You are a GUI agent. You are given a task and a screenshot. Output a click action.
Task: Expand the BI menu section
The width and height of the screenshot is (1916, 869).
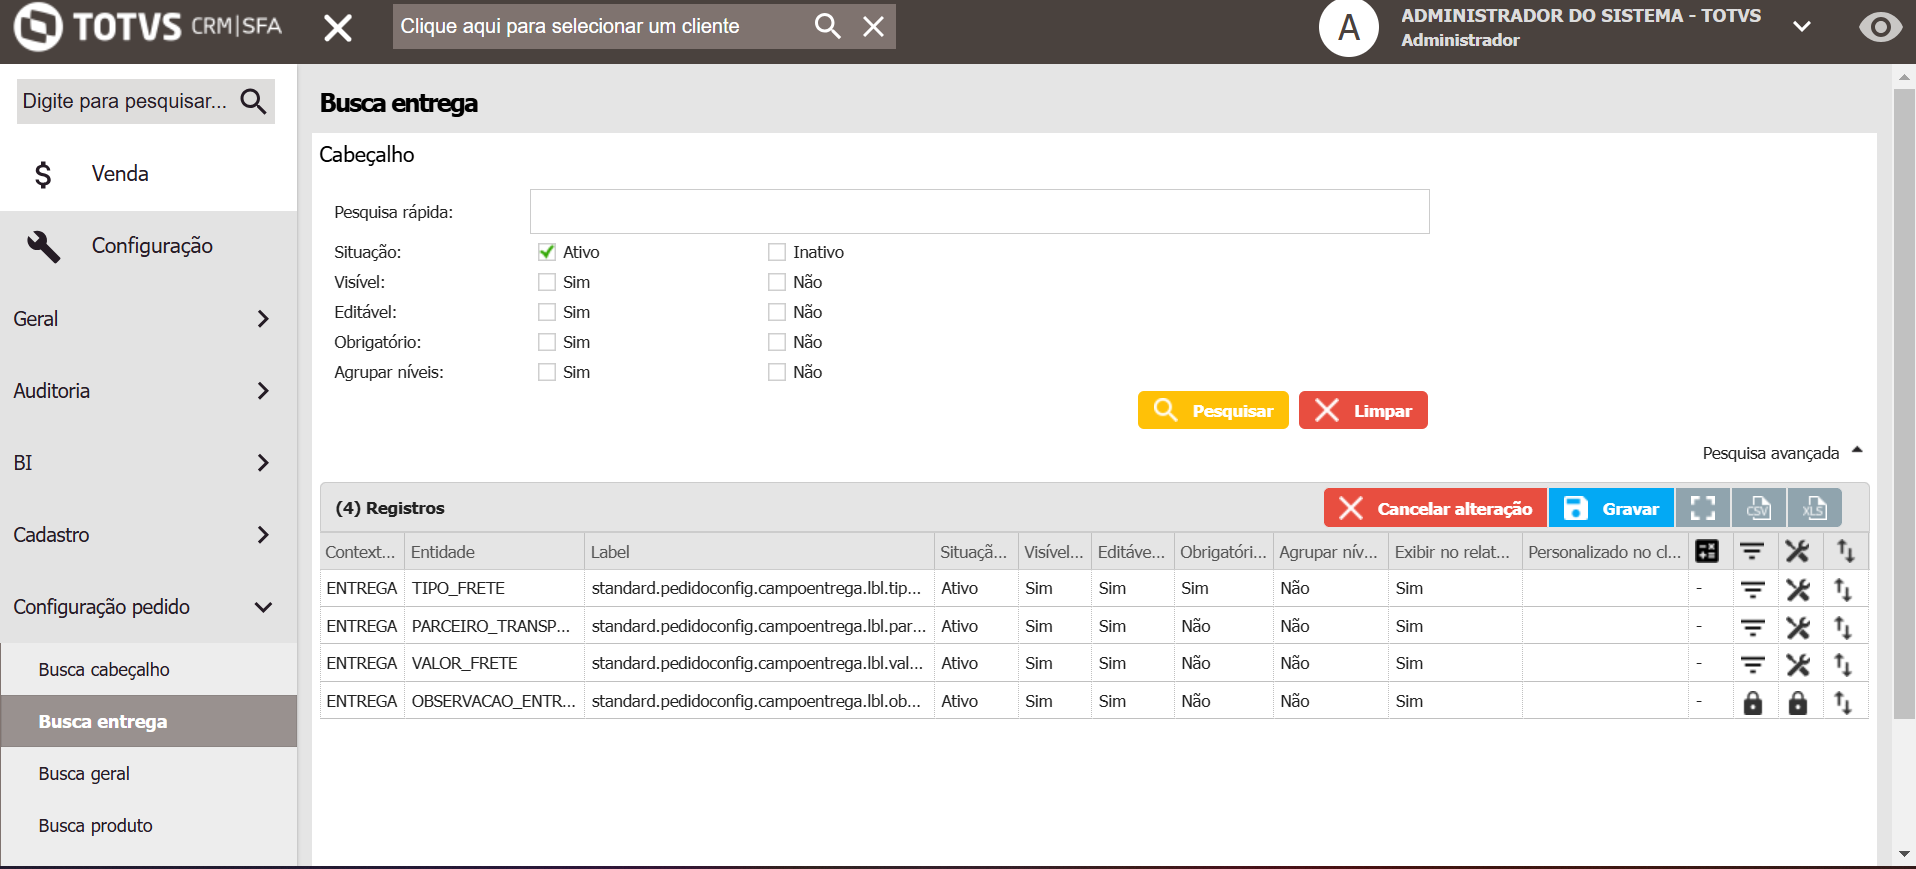[148, 463]
